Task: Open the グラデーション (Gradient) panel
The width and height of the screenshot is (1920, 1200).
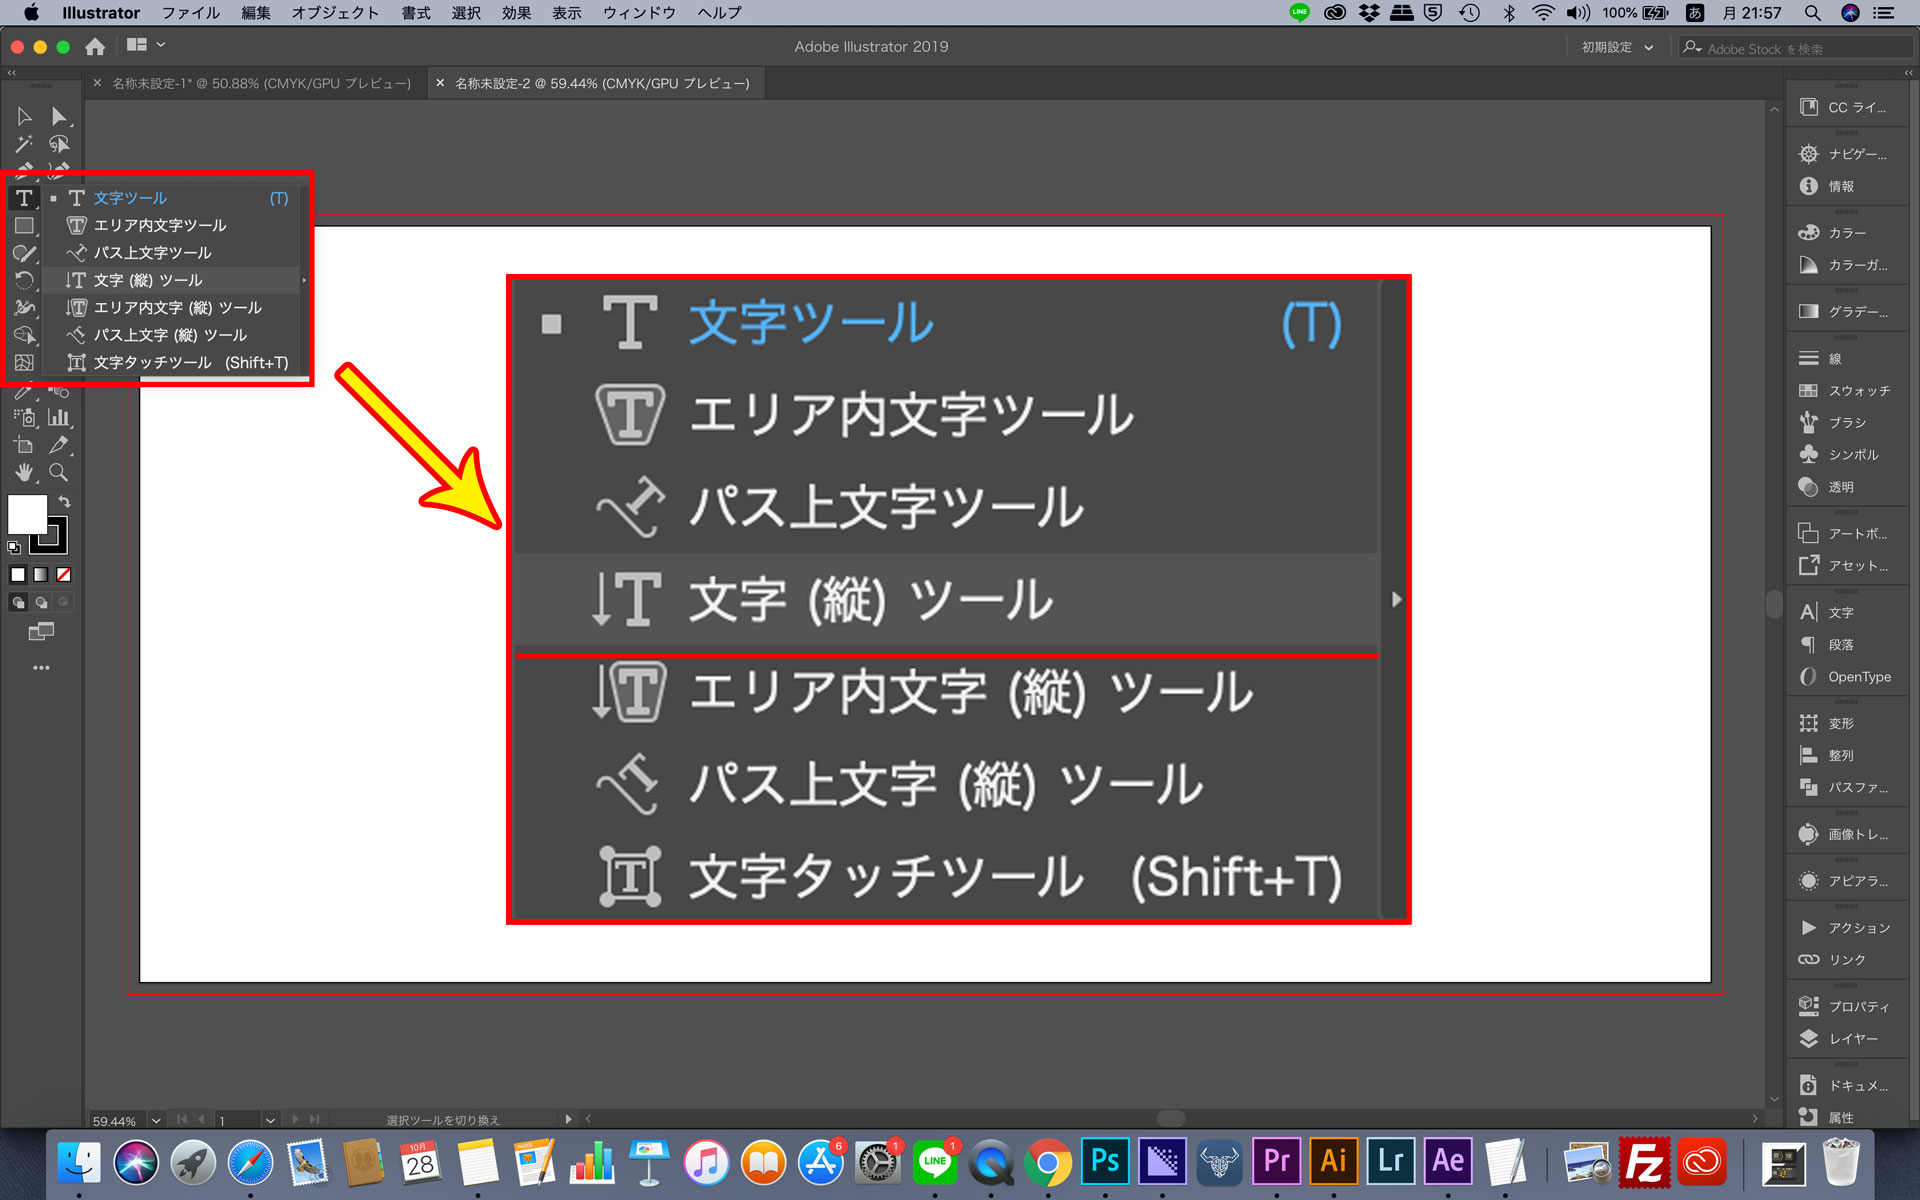Action: click(1847, 312)
